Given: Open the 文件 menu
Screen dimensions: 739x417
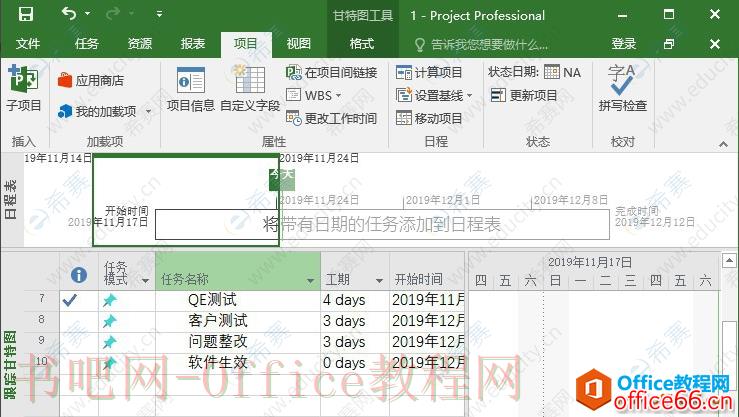Looking at the screenshot, I should pos(28,44).
